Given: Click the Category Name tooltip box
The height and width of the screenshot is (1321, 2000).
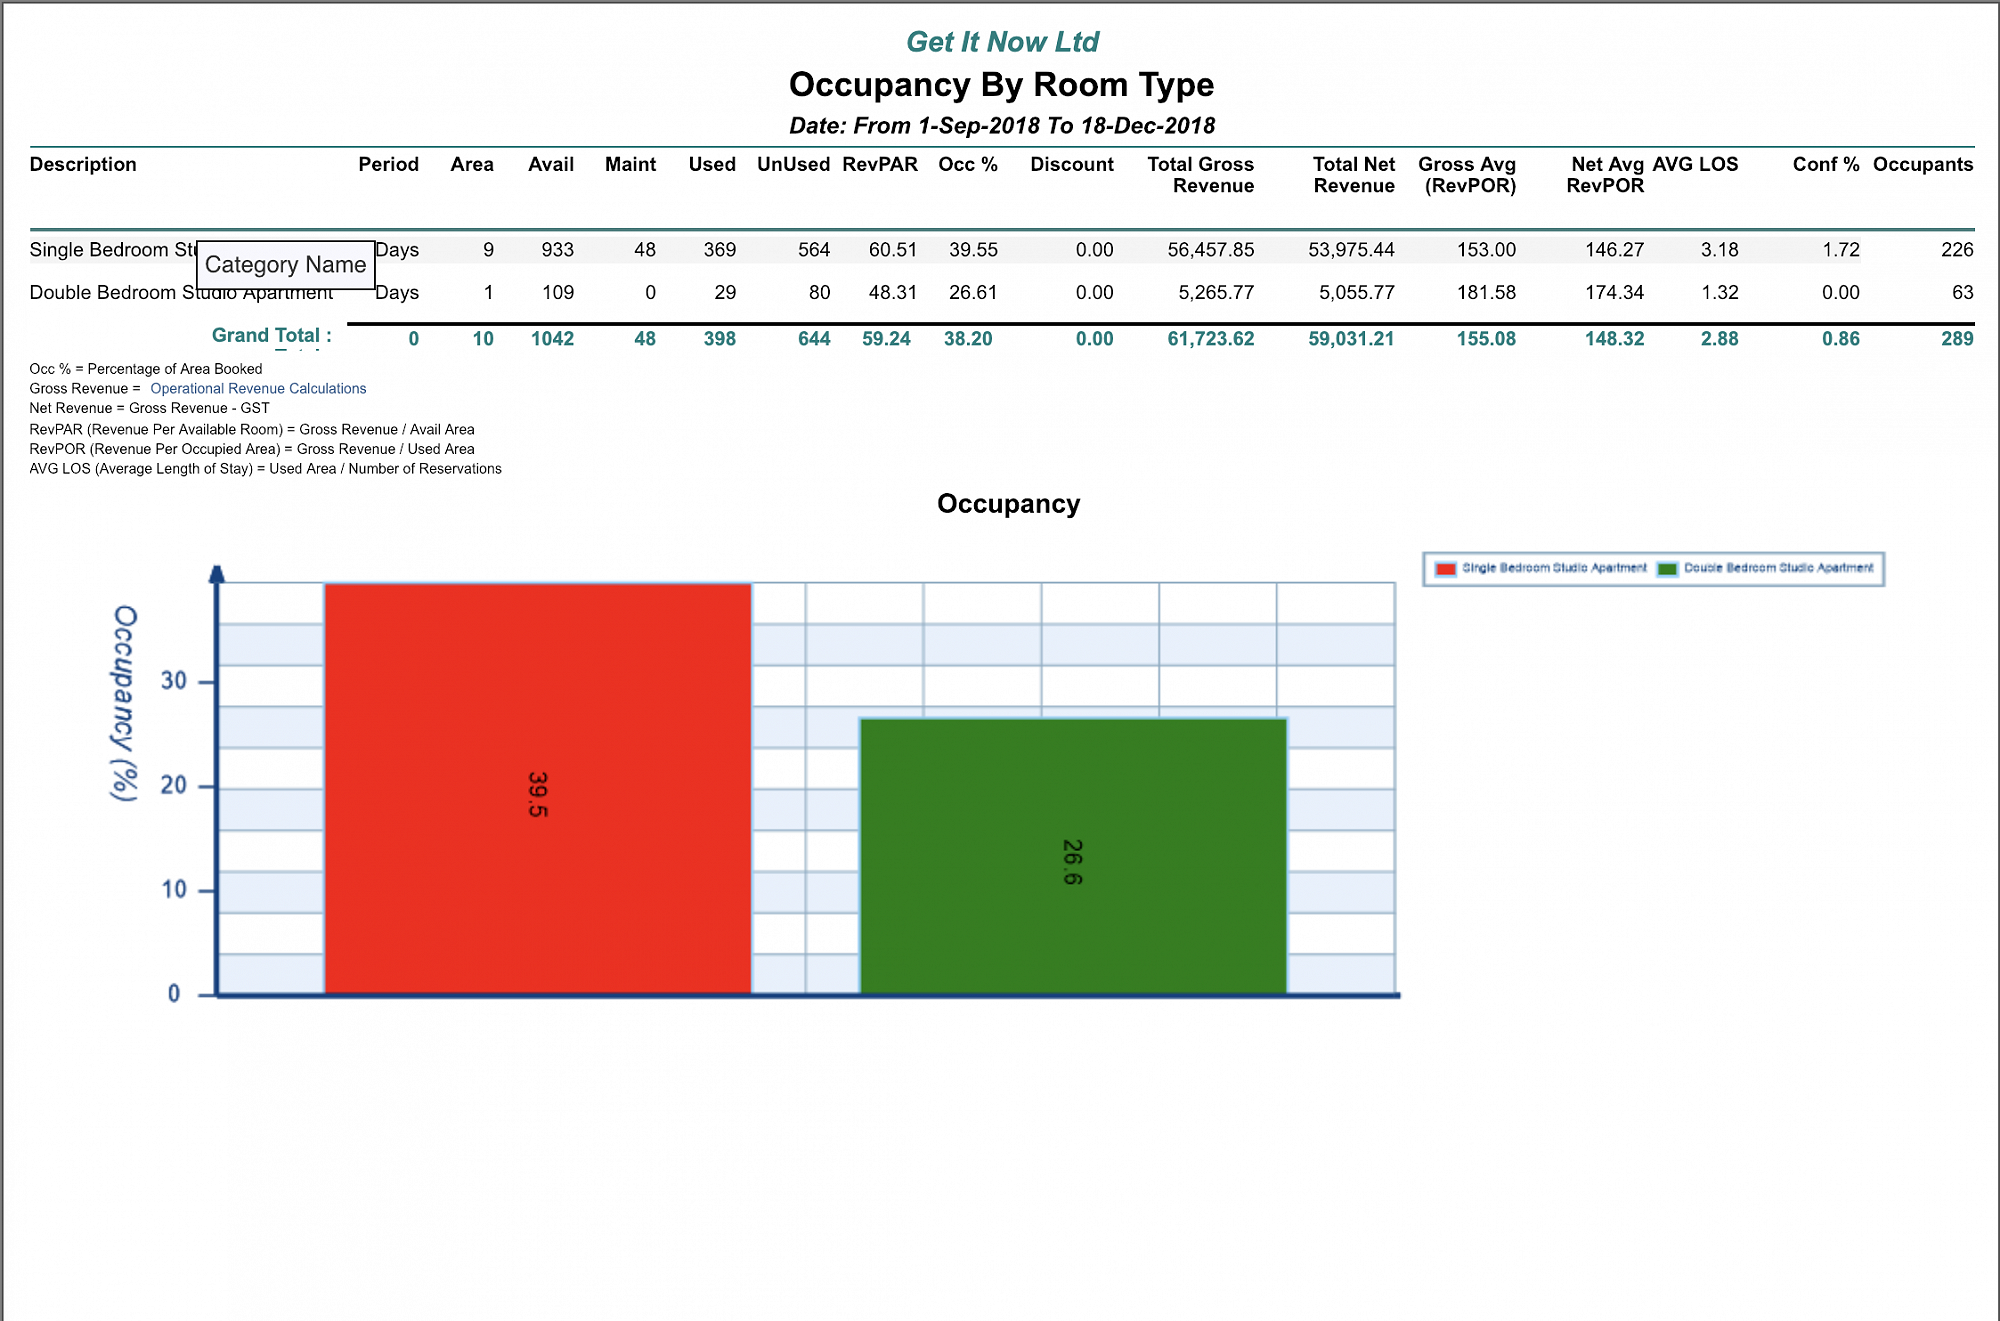Looking at the screenshot, I should (285, 265).
